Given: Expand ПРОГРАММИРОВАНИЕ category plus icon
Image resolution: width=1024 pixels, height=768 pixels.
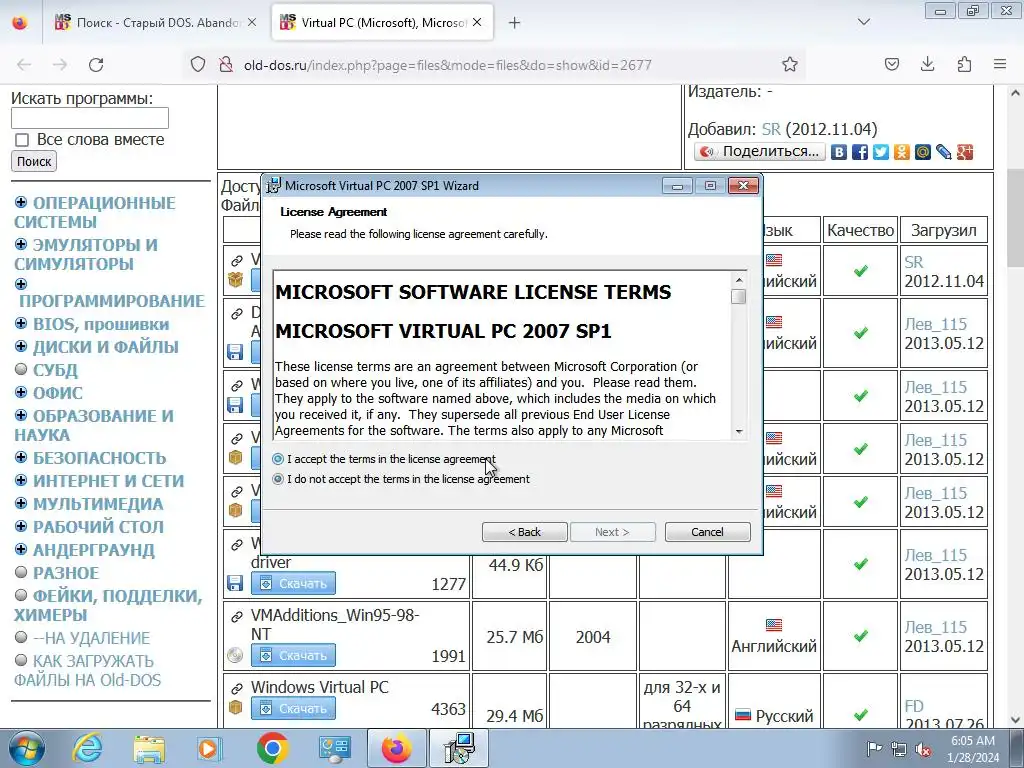Looking at the screenshot, I should point(21,284).
